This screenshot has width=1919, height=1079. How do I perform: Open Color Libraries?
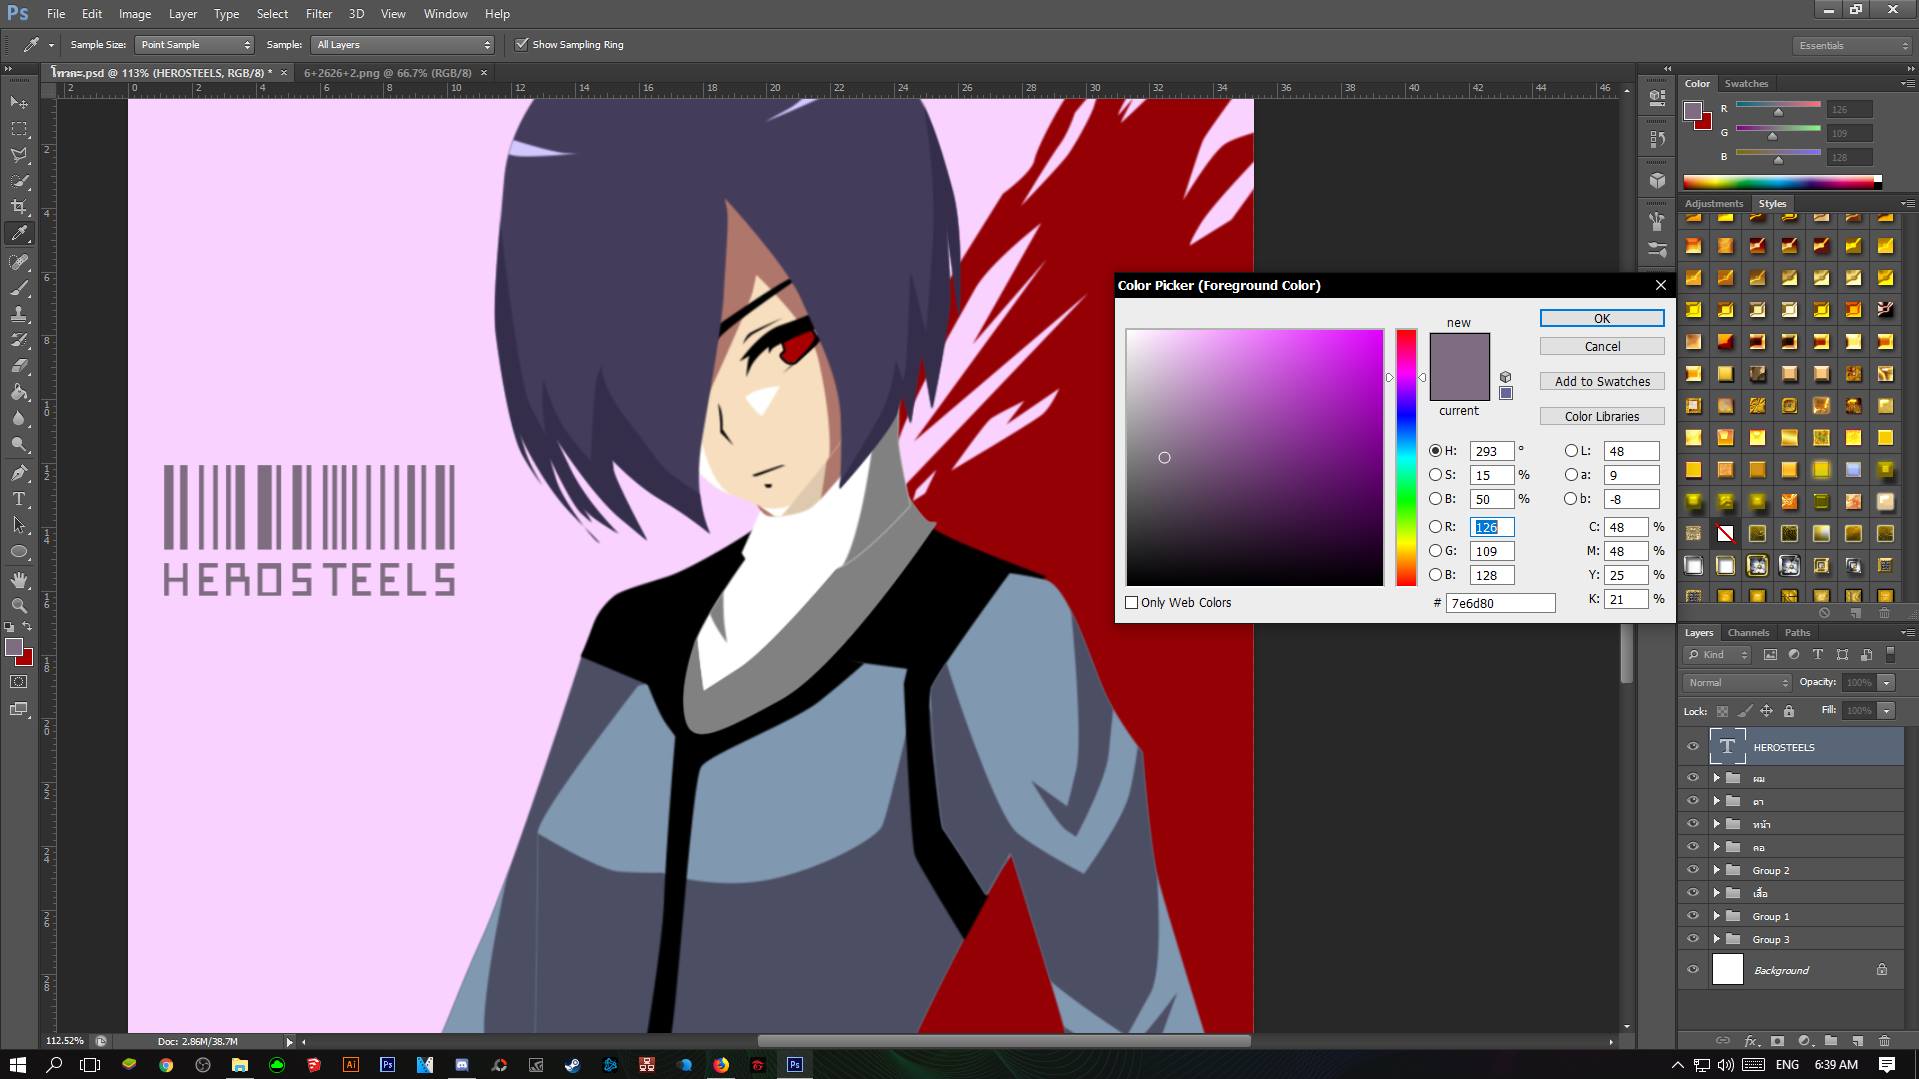1602,416
